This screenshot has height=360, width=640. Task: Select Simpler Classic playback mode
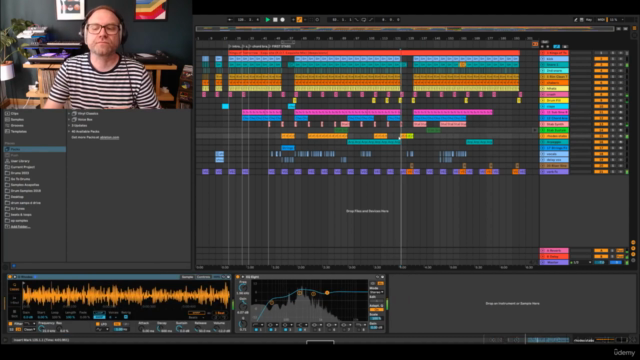tap(15, 287)
